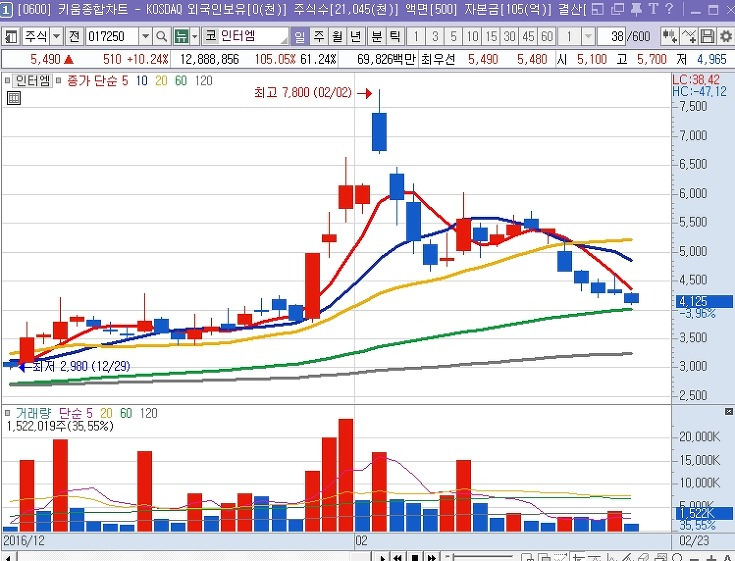This screenshot has width=735, height=561.
Task: Click the yellow 20 moving average legend
Action: point(161,81)
